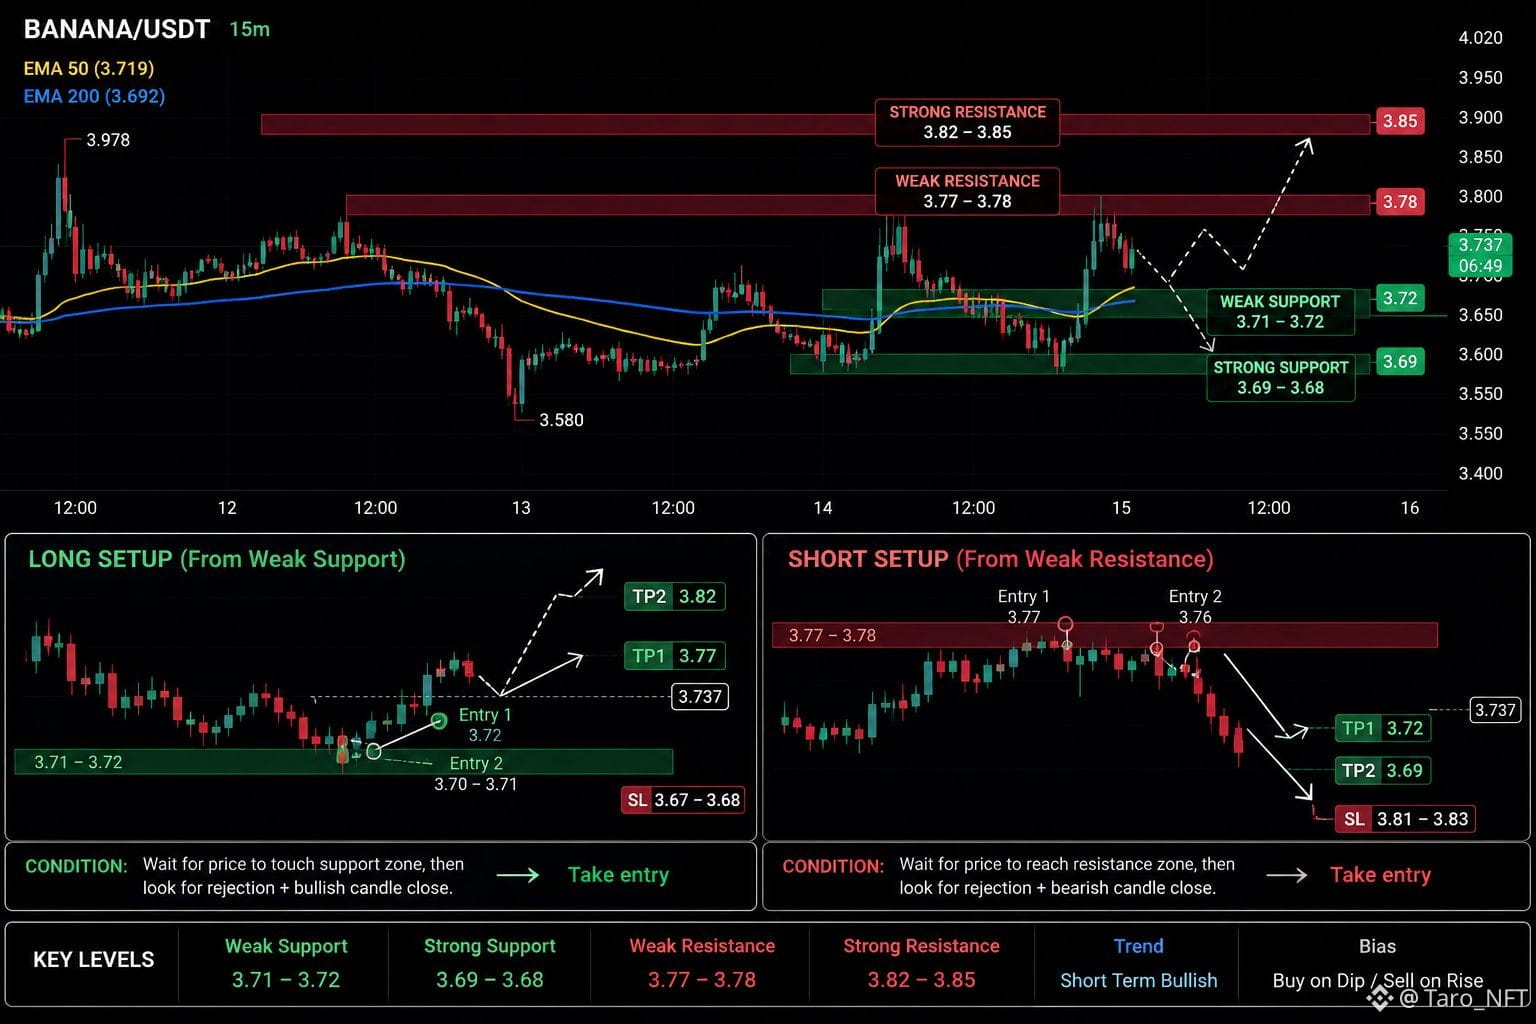Viewport: 1536px width, 1024px height.
Task: Select the STRONG RESISTANCE 3.82 – 3.85 chart label
Action: (967, 122)
